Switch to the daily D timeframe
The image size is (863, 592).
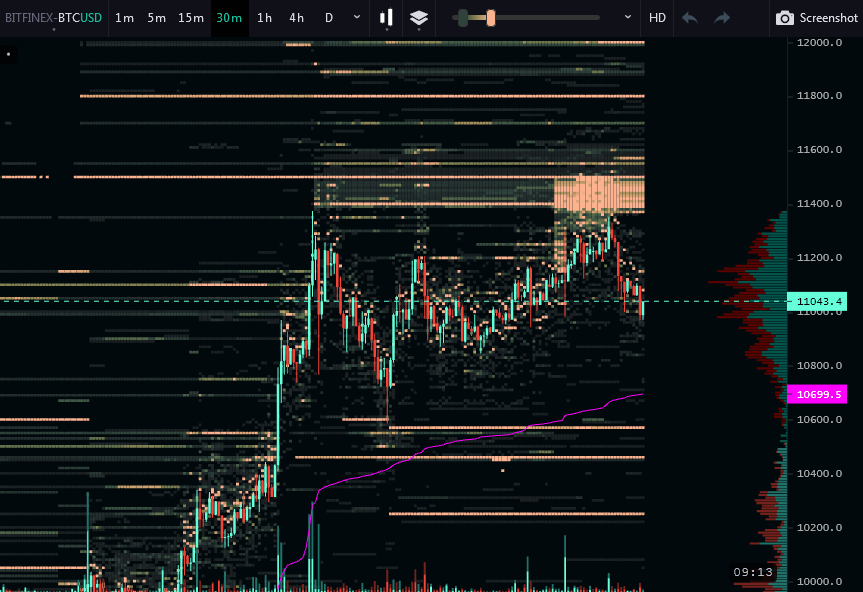click(329, 18)
